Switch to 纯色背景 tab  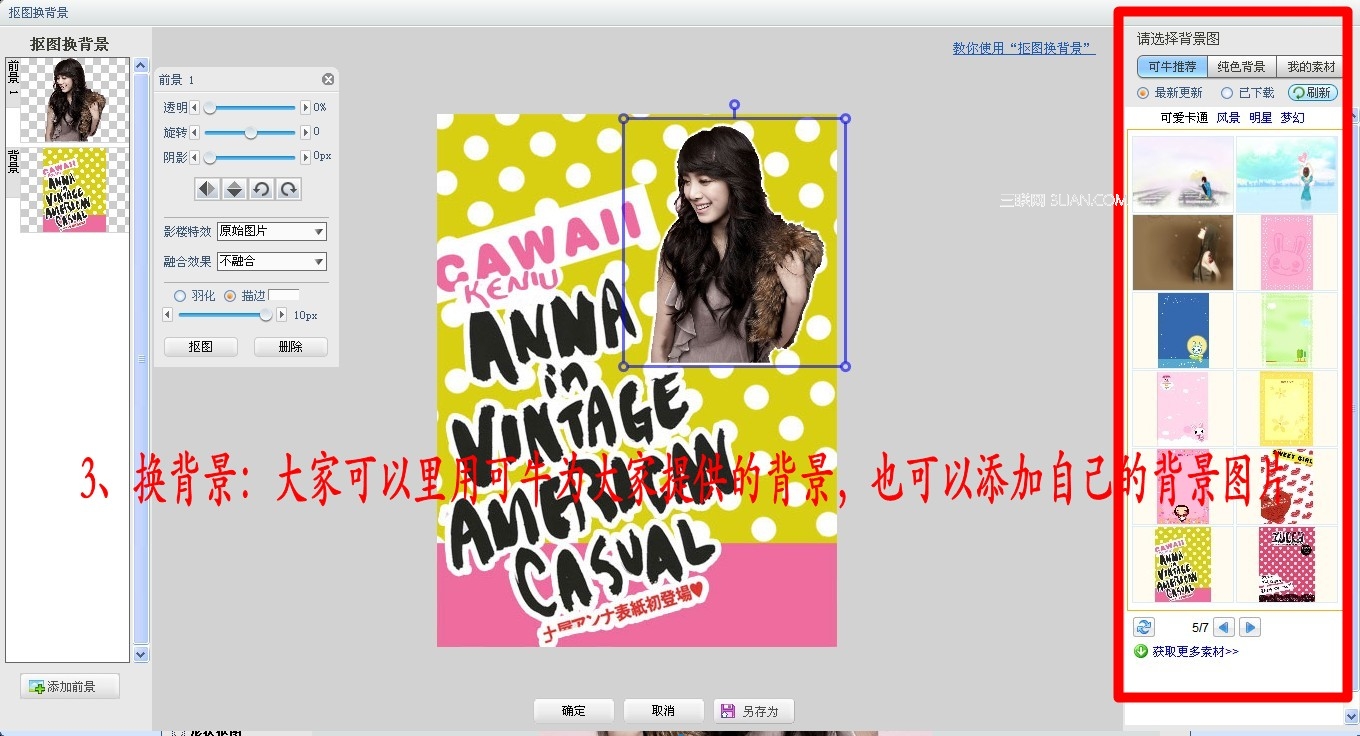point(1242,67)
